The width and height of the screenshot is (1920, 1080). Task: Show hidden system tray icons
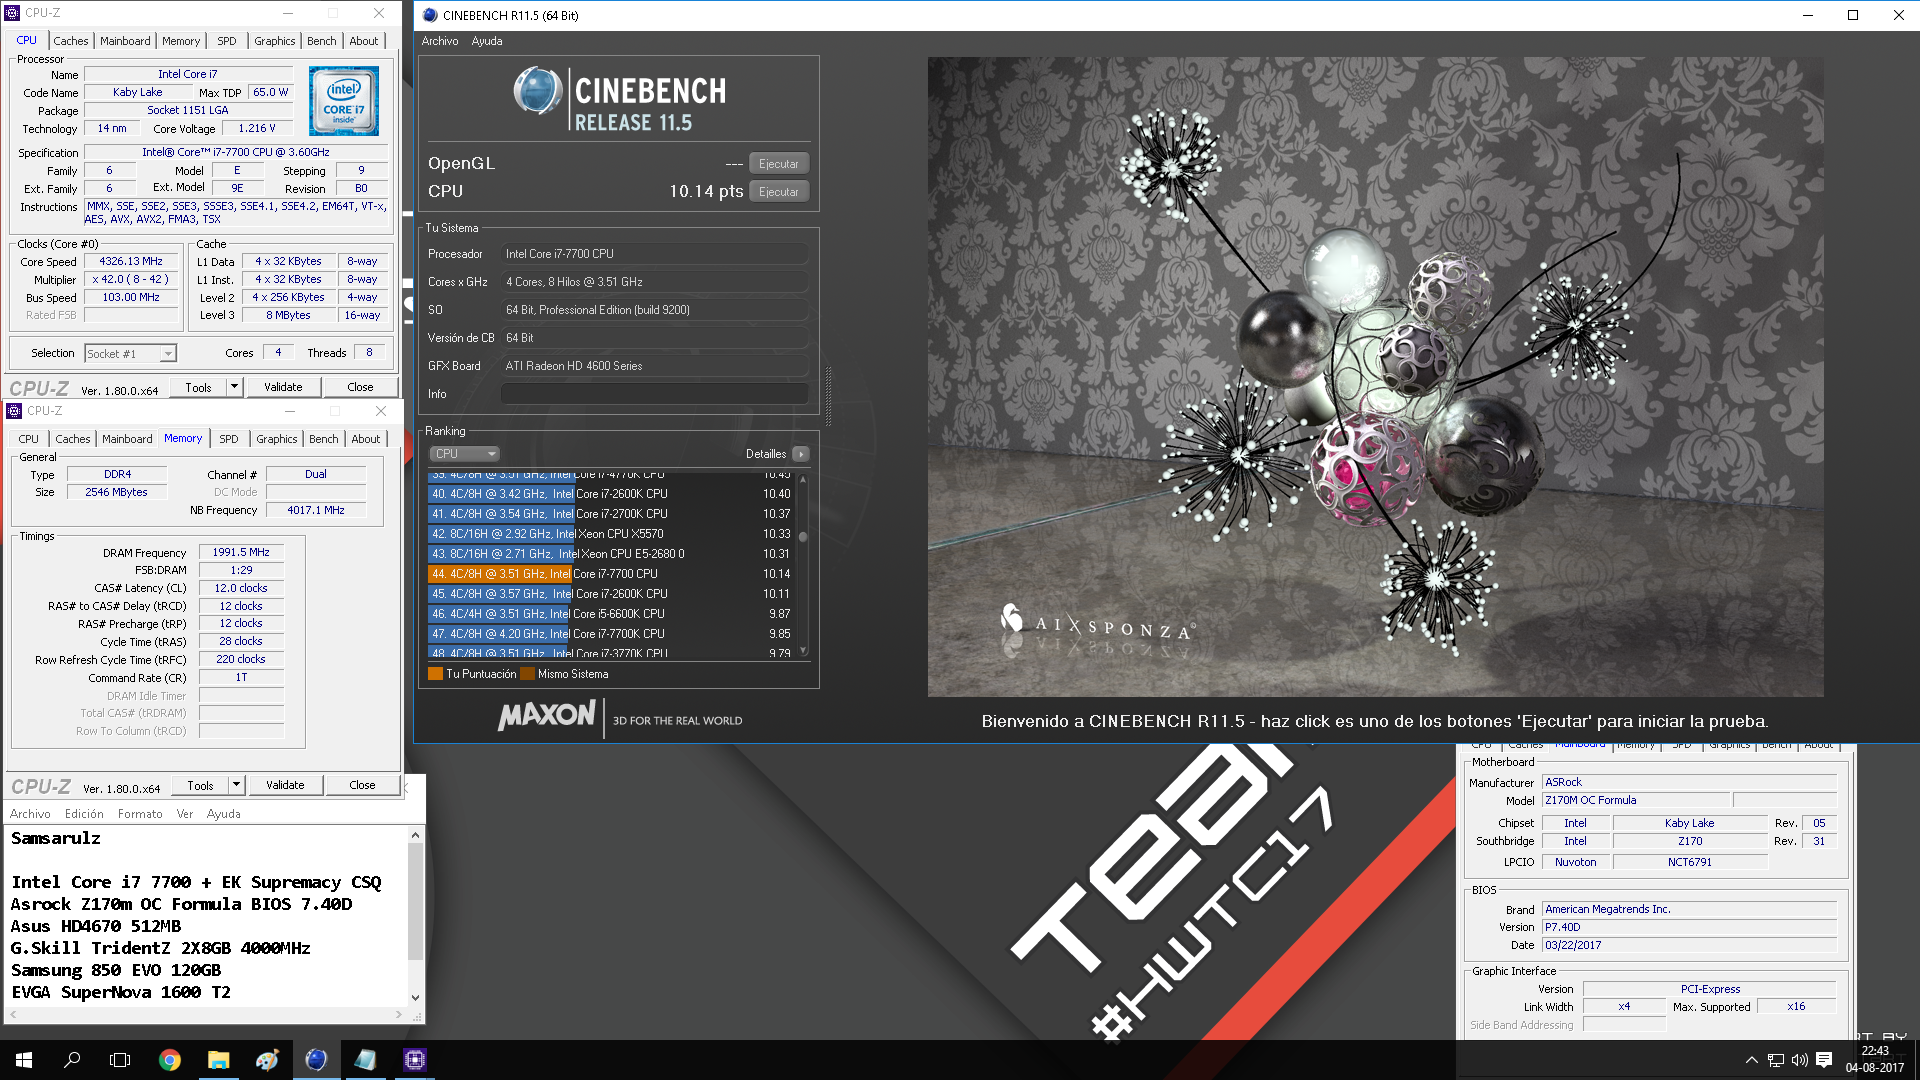pos(1751,1060)
